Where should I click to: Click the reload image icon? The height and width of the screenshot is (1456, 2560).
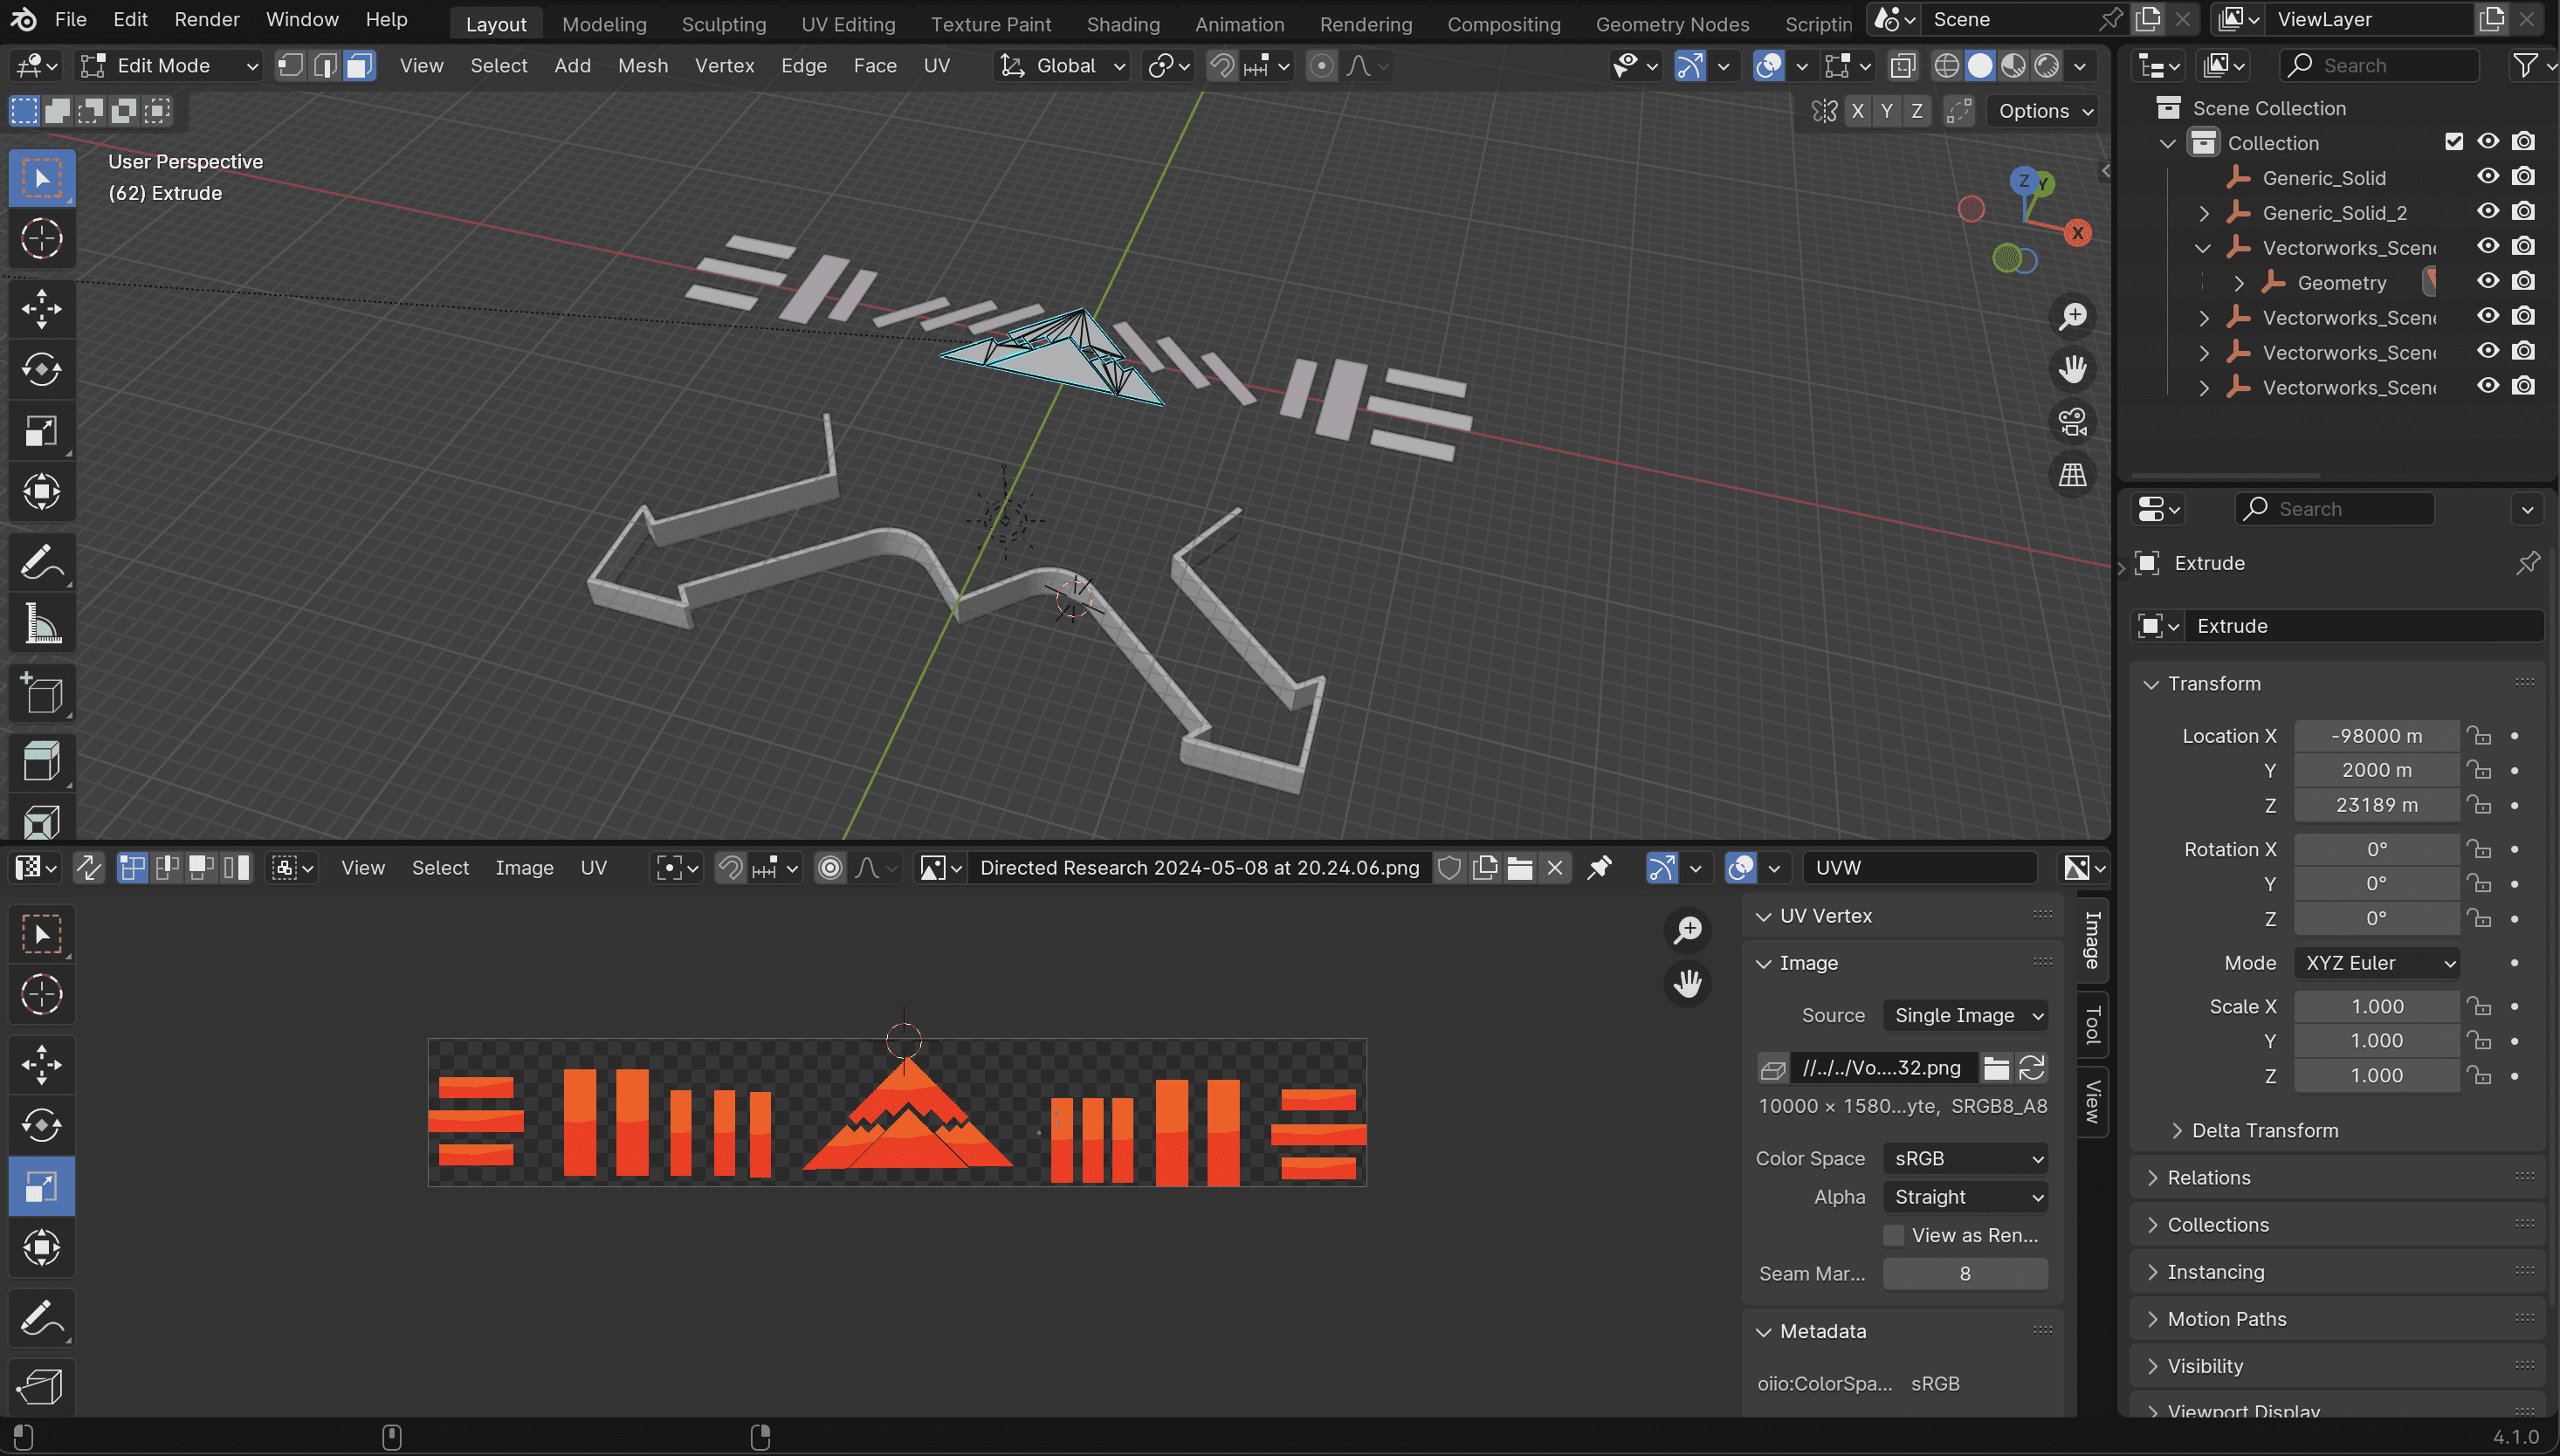pyautogui.click(x=2031, y=1068)
